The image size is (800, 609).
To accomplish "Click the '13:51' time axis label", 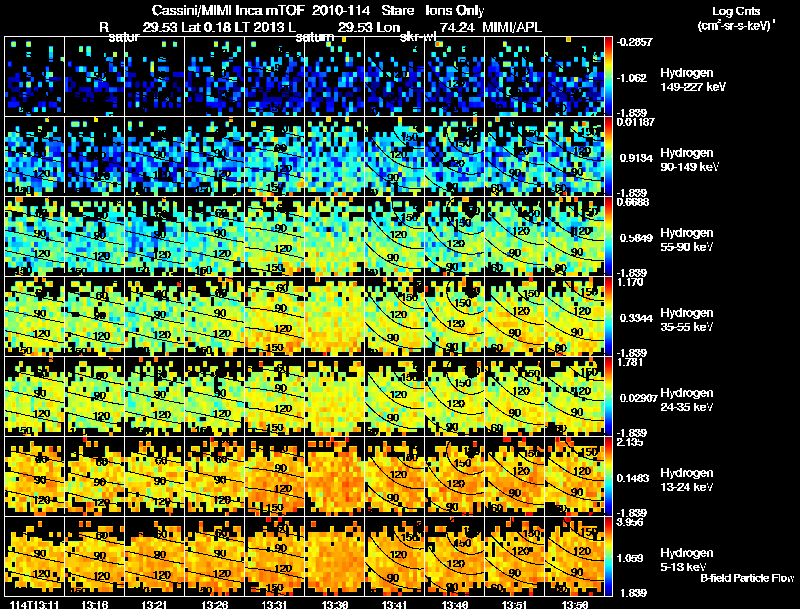I will click(x=515, y=604).
